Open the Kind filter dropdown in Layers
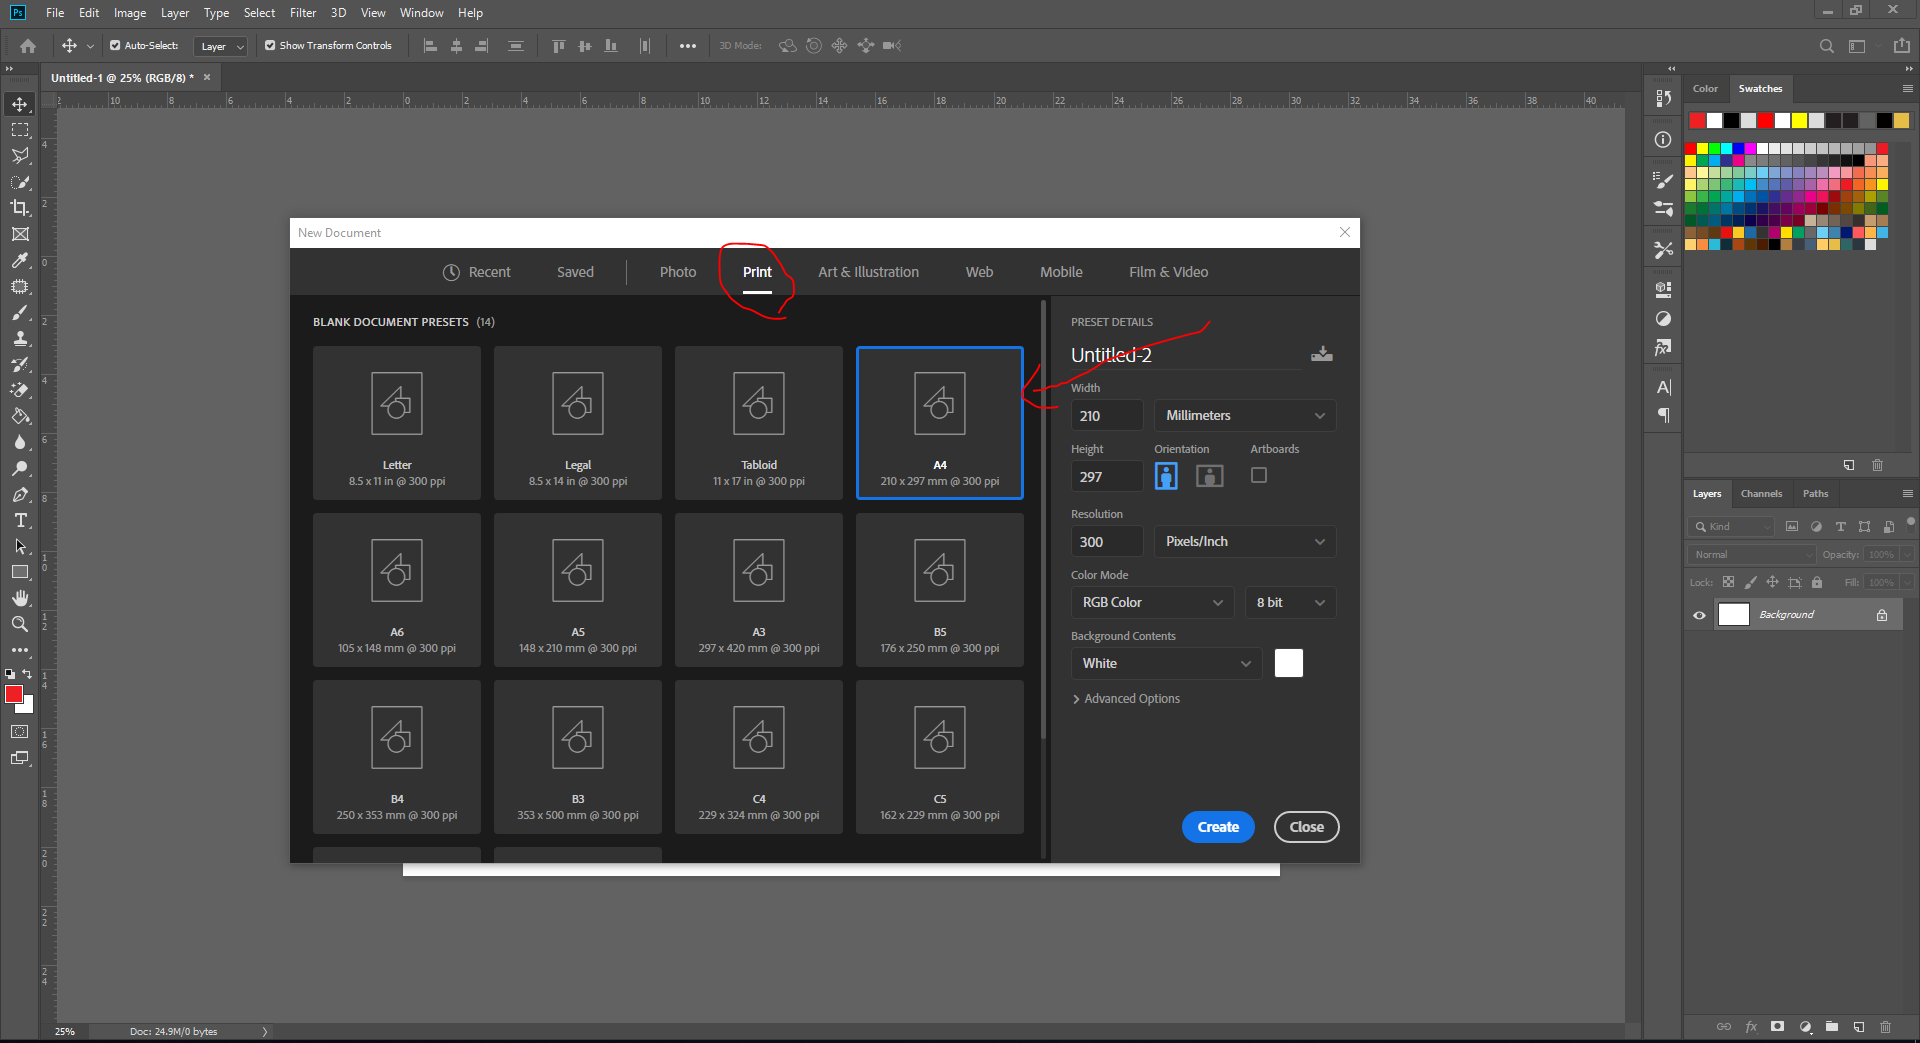1920x1043 pixels. 1731,526
